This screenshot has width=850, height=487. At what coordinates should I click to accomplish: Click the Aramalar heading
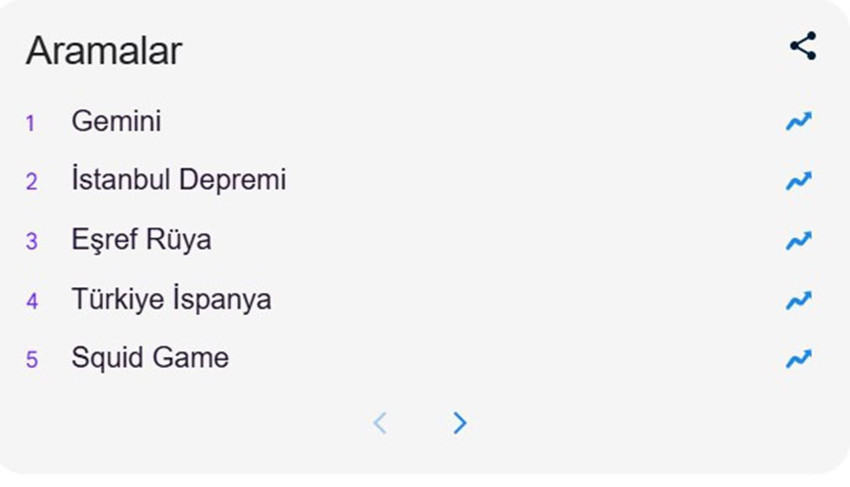[x=104, y=50]
